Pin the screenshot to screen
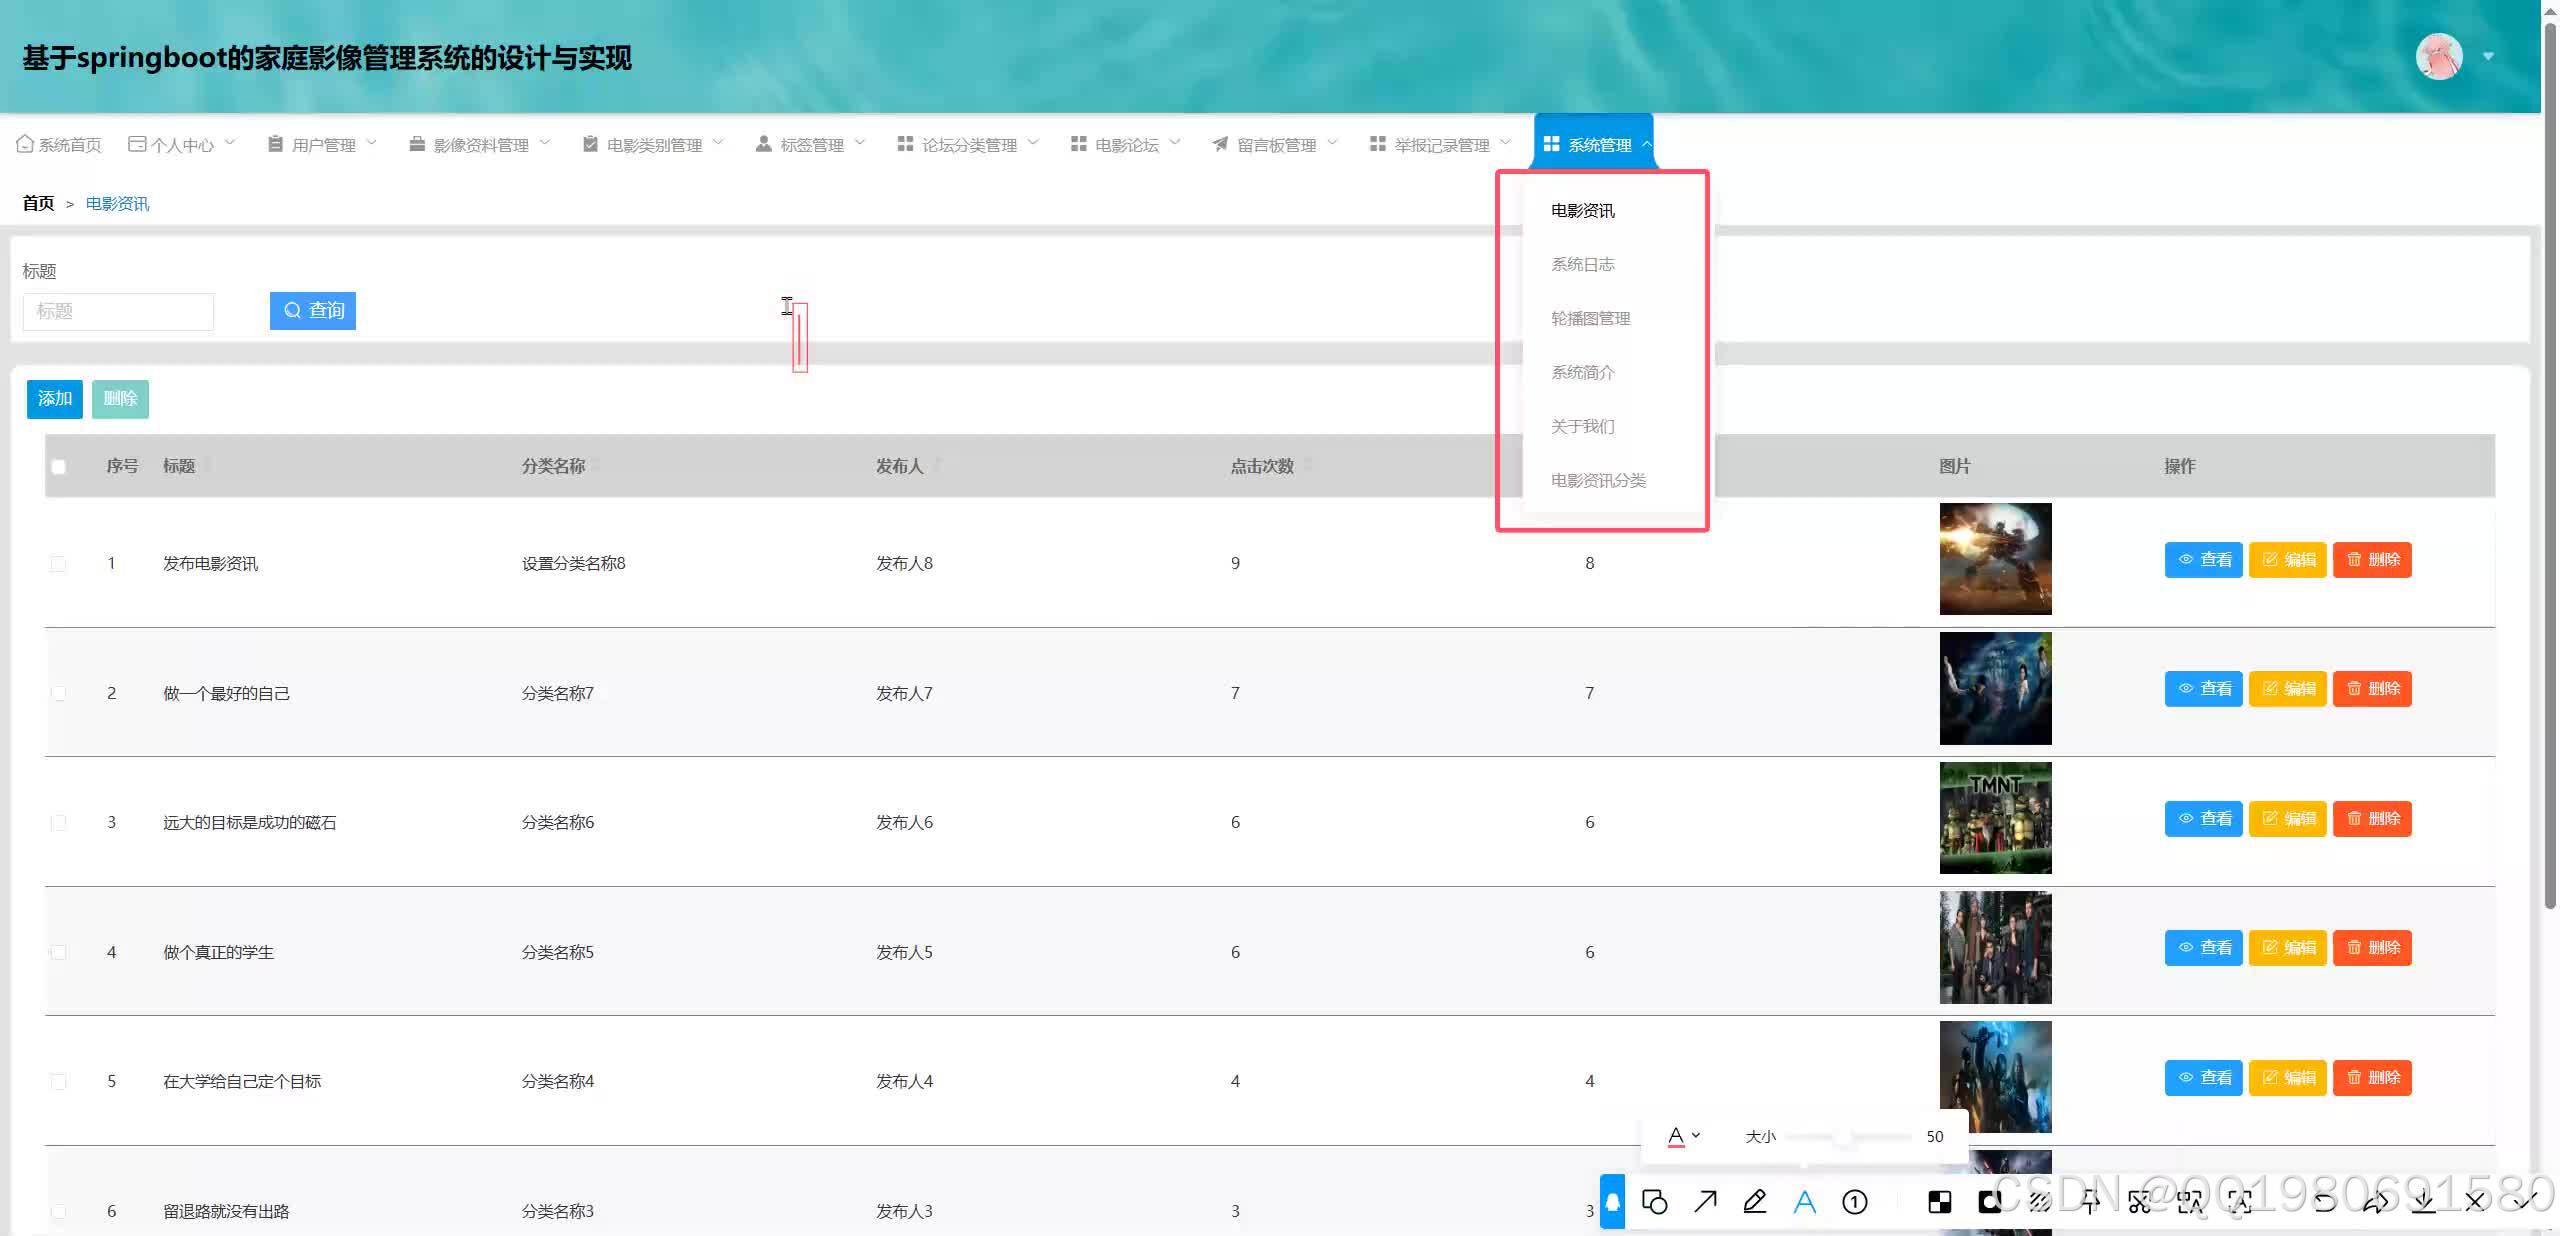2560x1236 pixels. pyautogui.click(x=2090, y=1202)
